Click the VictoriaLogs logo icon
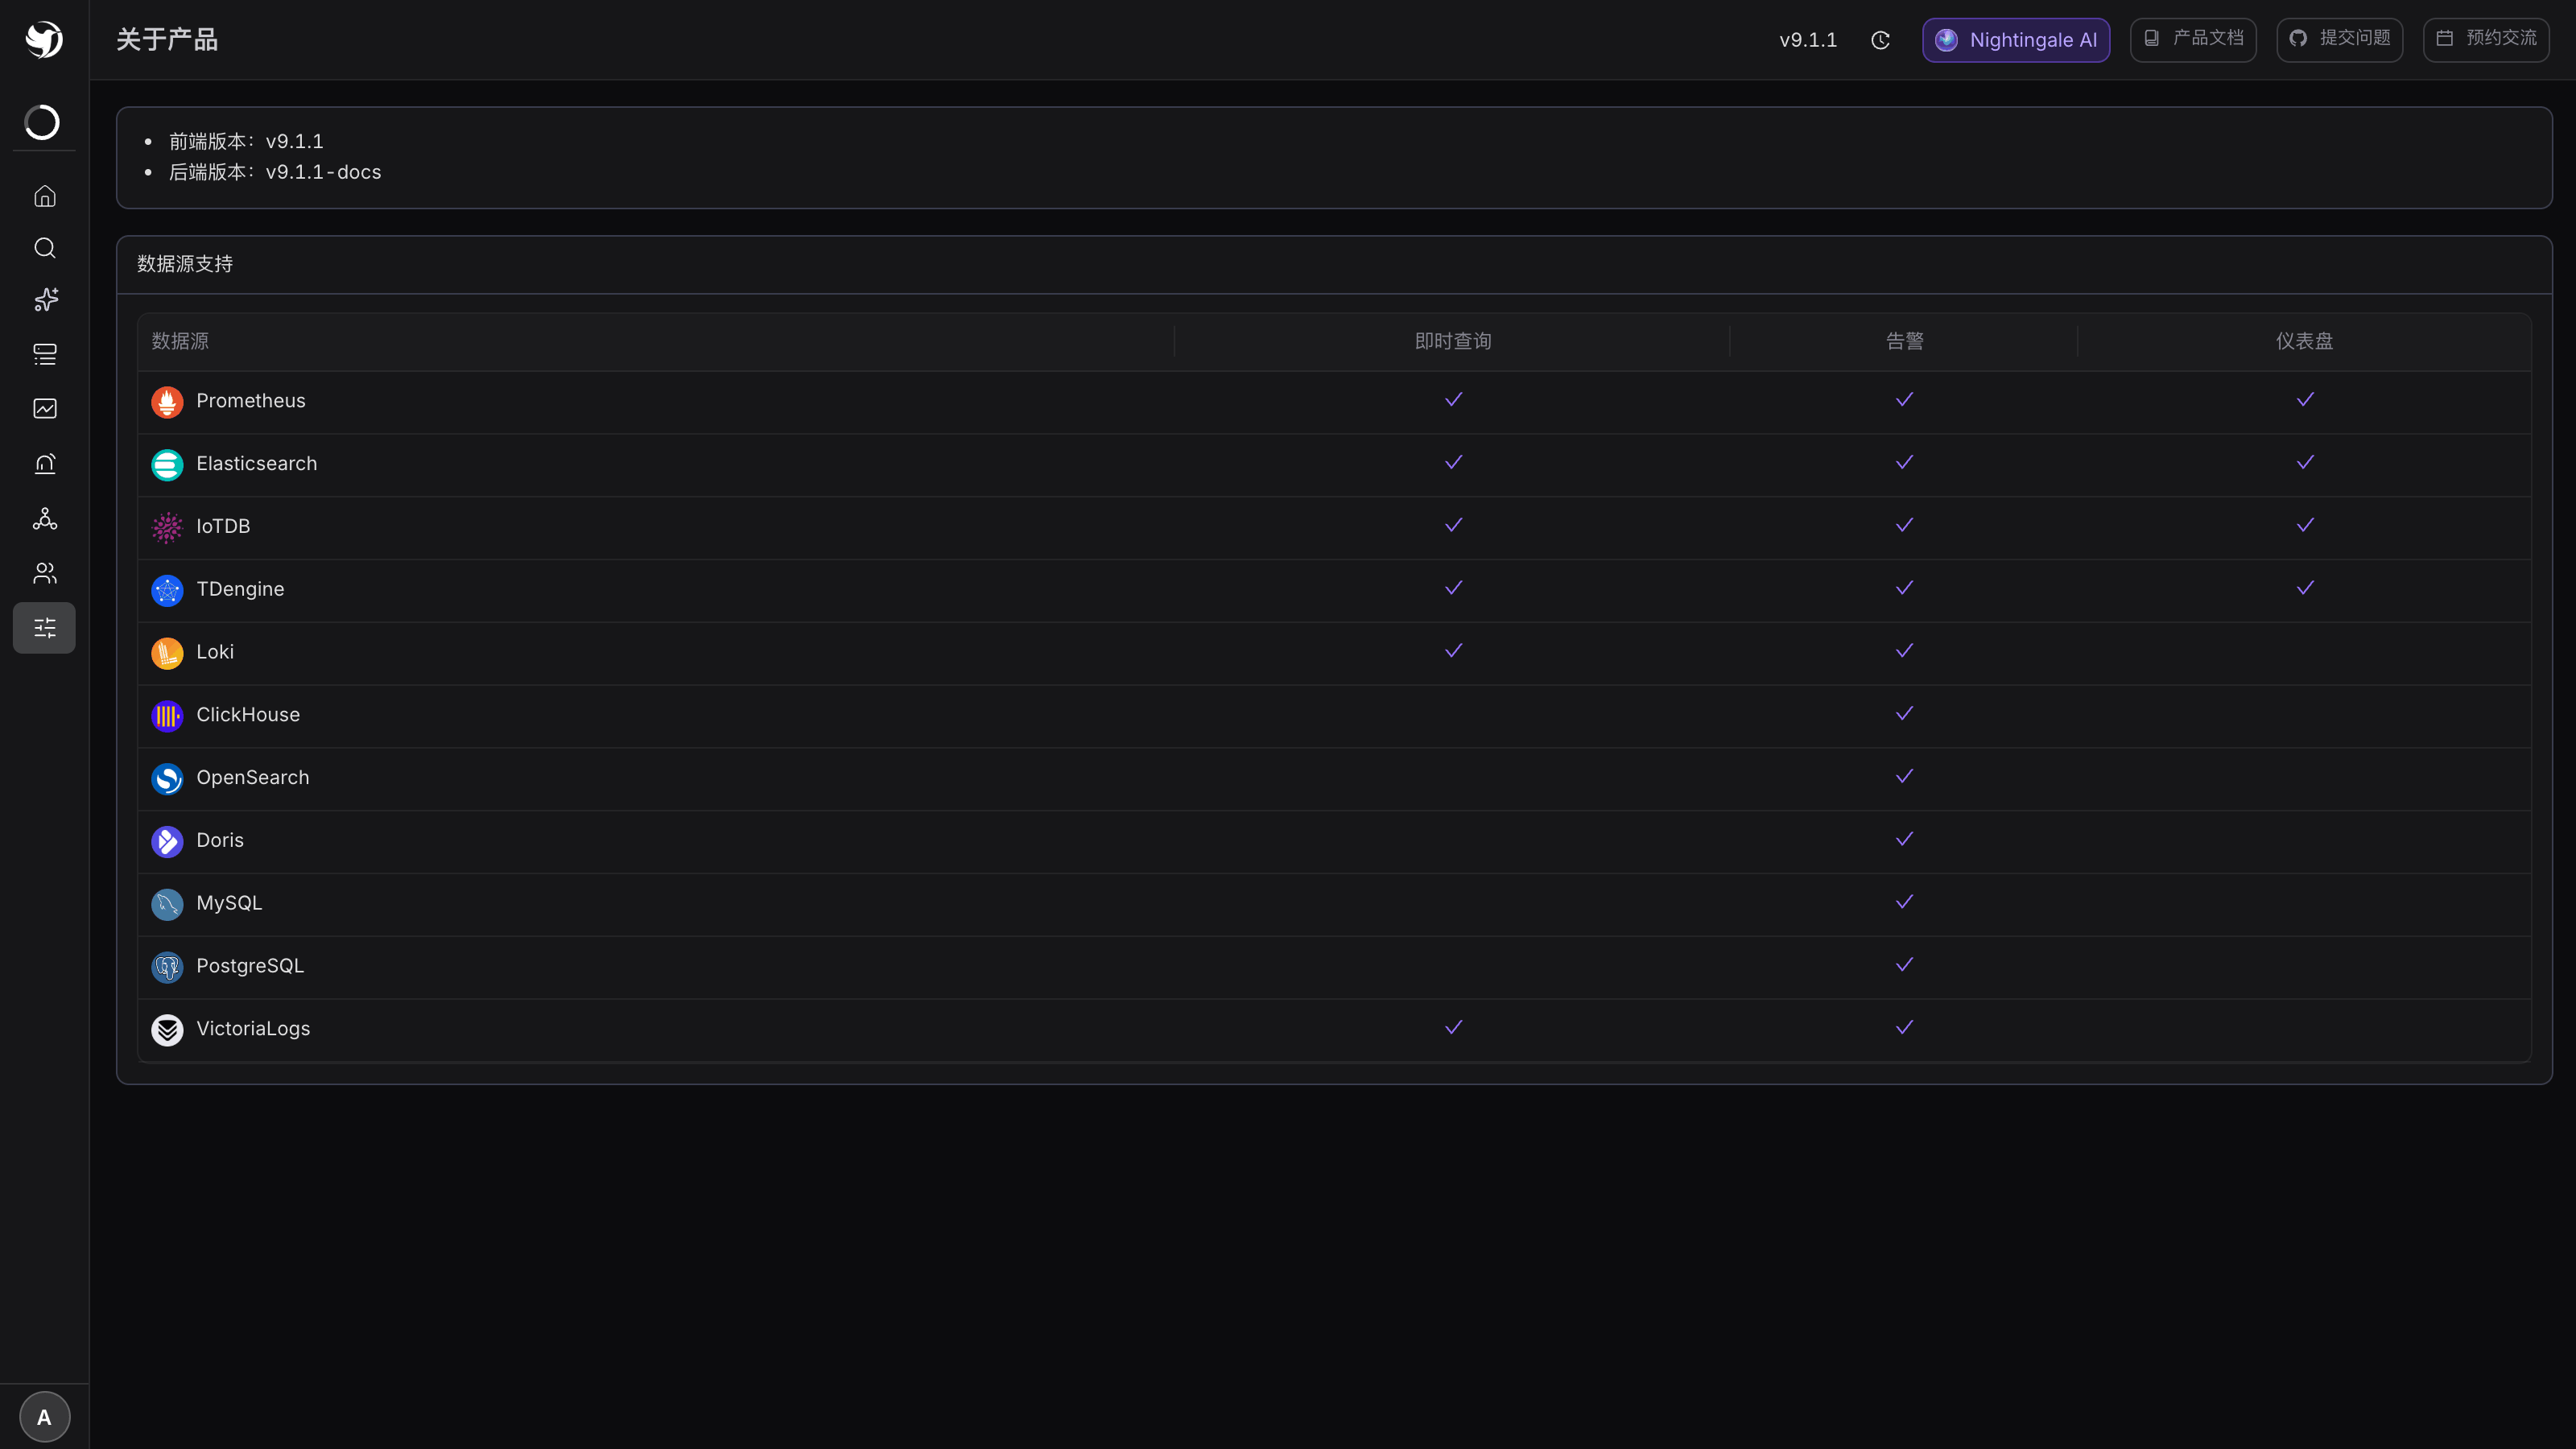The width and height of the screenshot is (2576, 1449). point(167,1030)
